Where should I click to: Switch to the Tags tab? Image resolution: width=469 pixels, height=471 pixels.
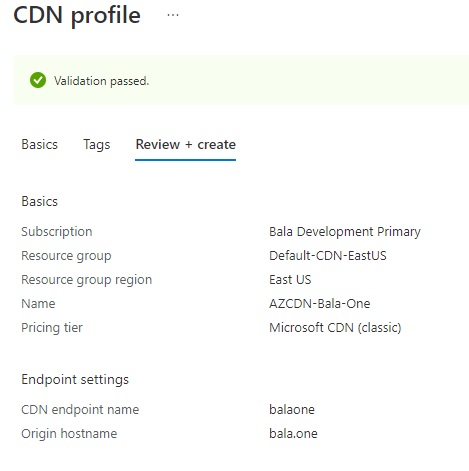[97, 145]
